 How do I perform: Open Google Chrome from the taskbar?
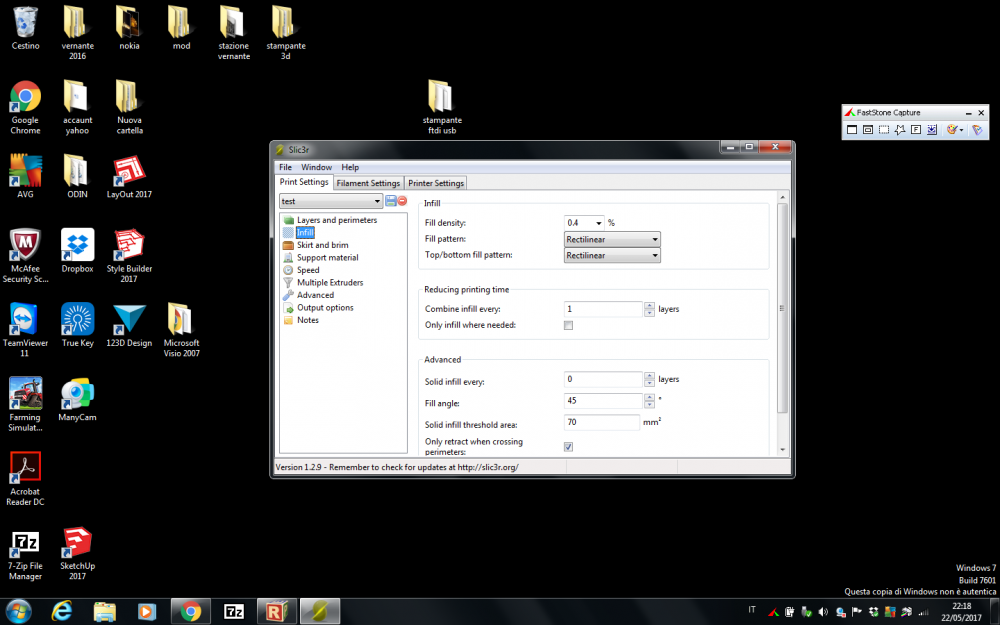point(191,610)
